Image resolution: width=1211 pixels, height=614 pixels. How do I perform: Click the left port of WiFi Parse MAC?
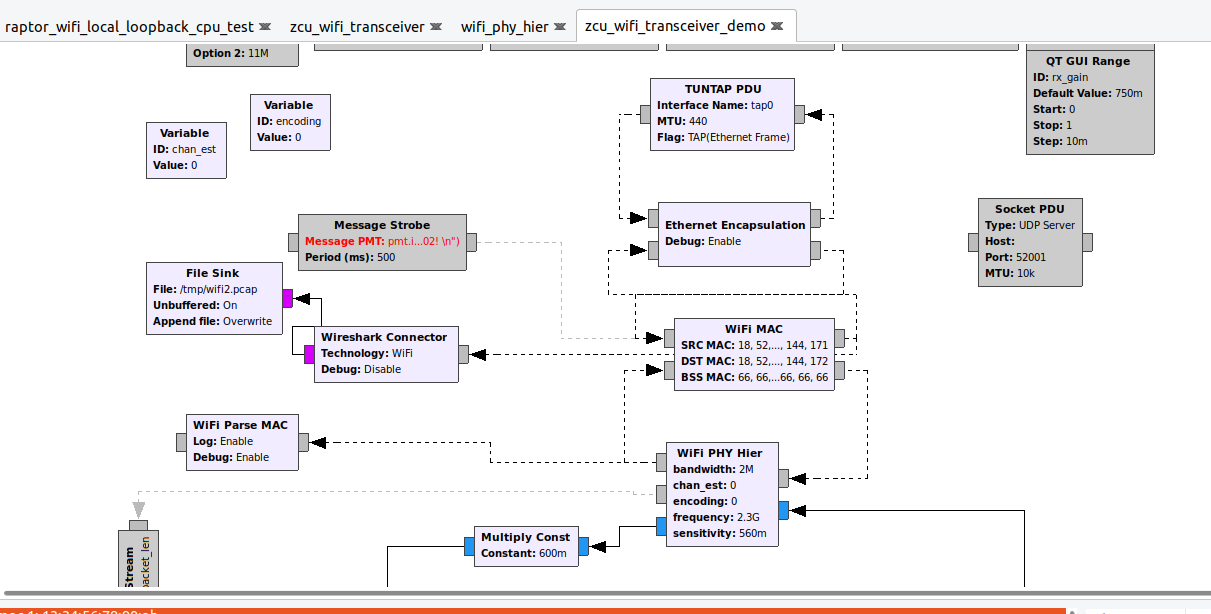point(181,442)
